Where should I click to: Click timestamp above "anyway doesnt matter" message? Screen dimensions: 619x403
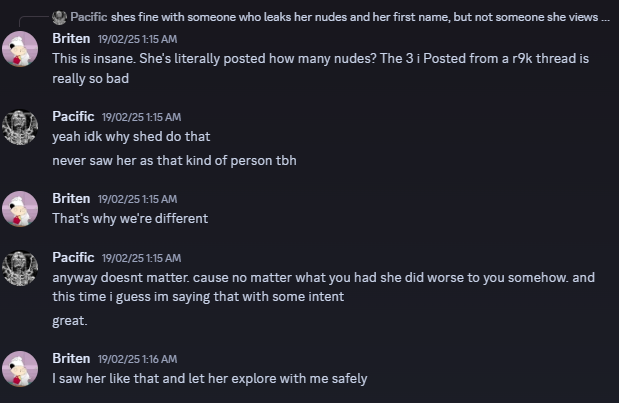(x=141, y=258)
